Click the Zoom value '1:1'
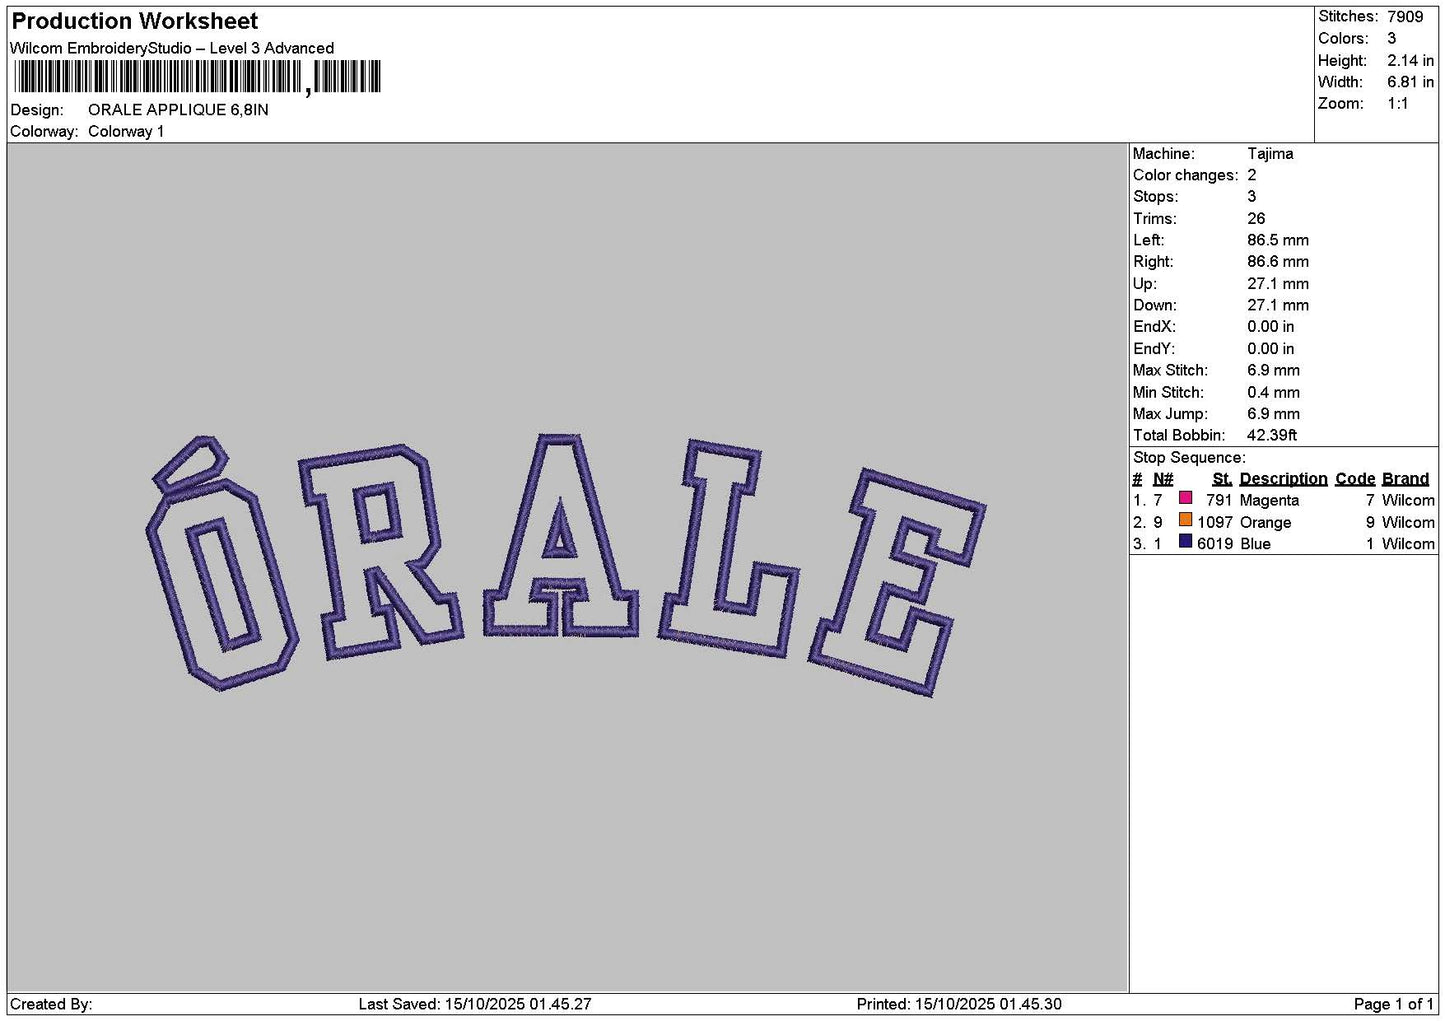 pos(1397,104)
